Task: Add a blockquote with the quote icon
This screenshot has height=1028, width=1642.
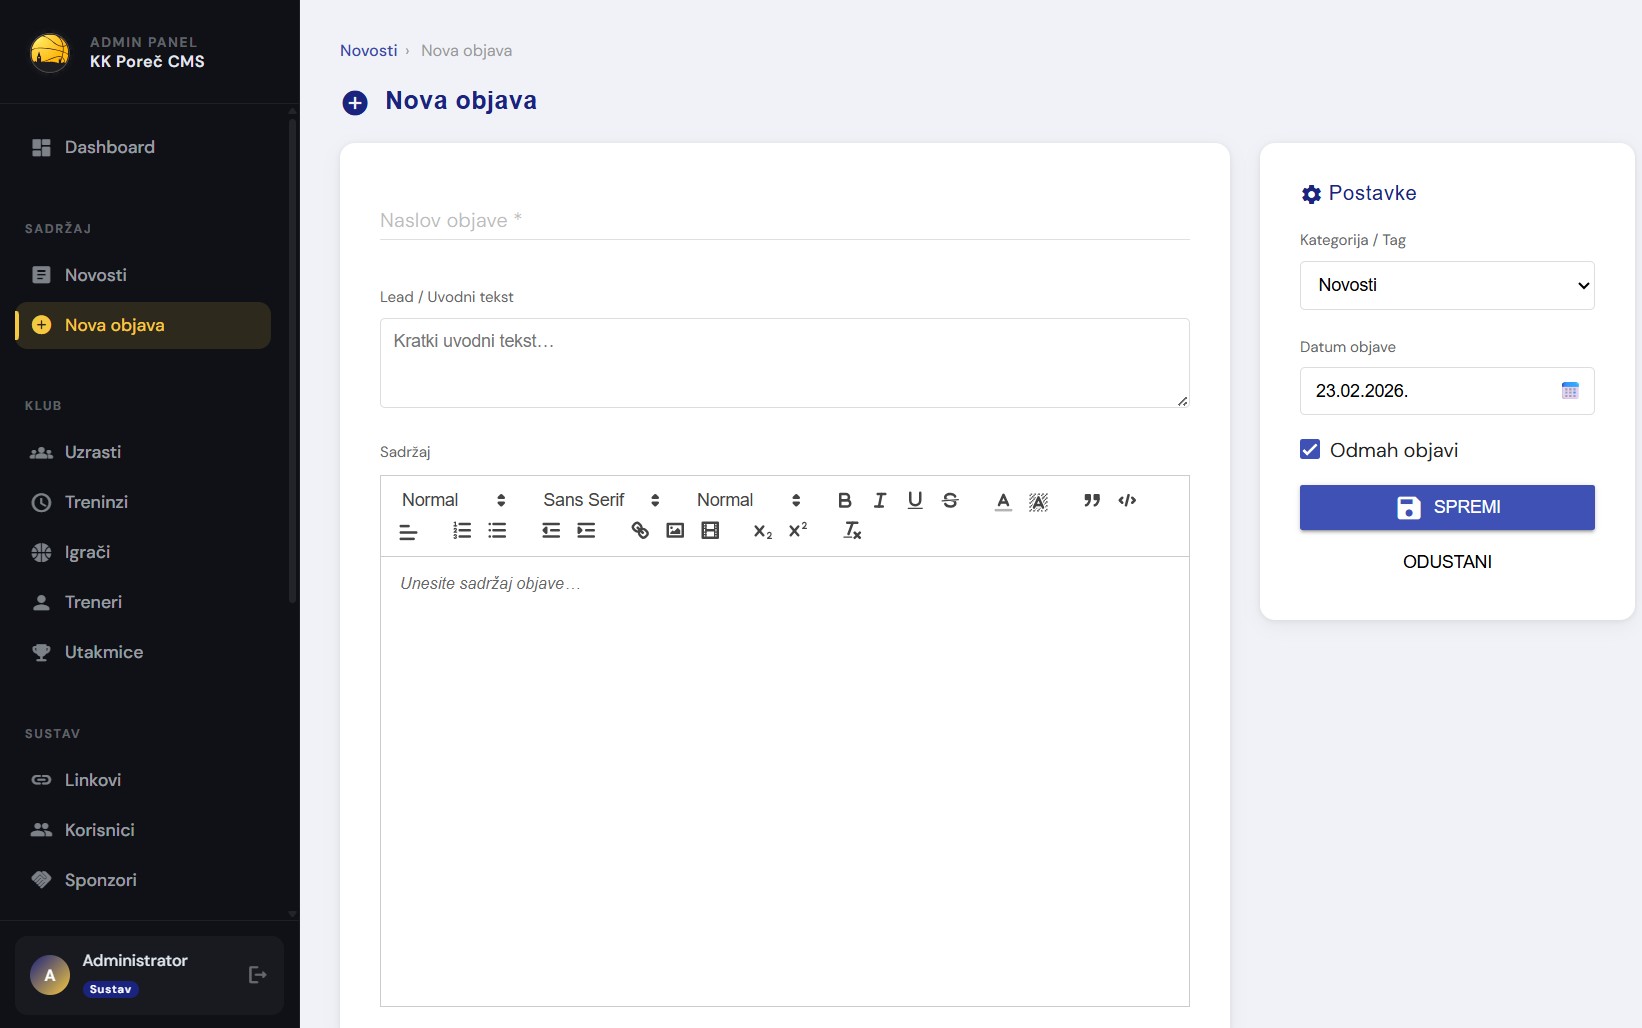Action: [1092, 500]
